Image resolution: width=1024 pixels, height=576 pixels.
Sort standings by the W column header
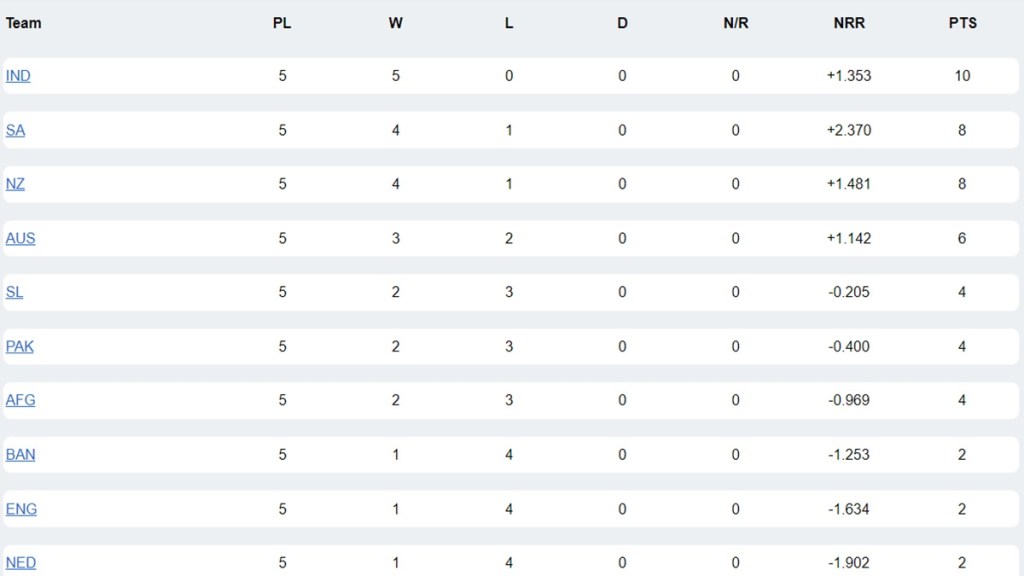395,23
